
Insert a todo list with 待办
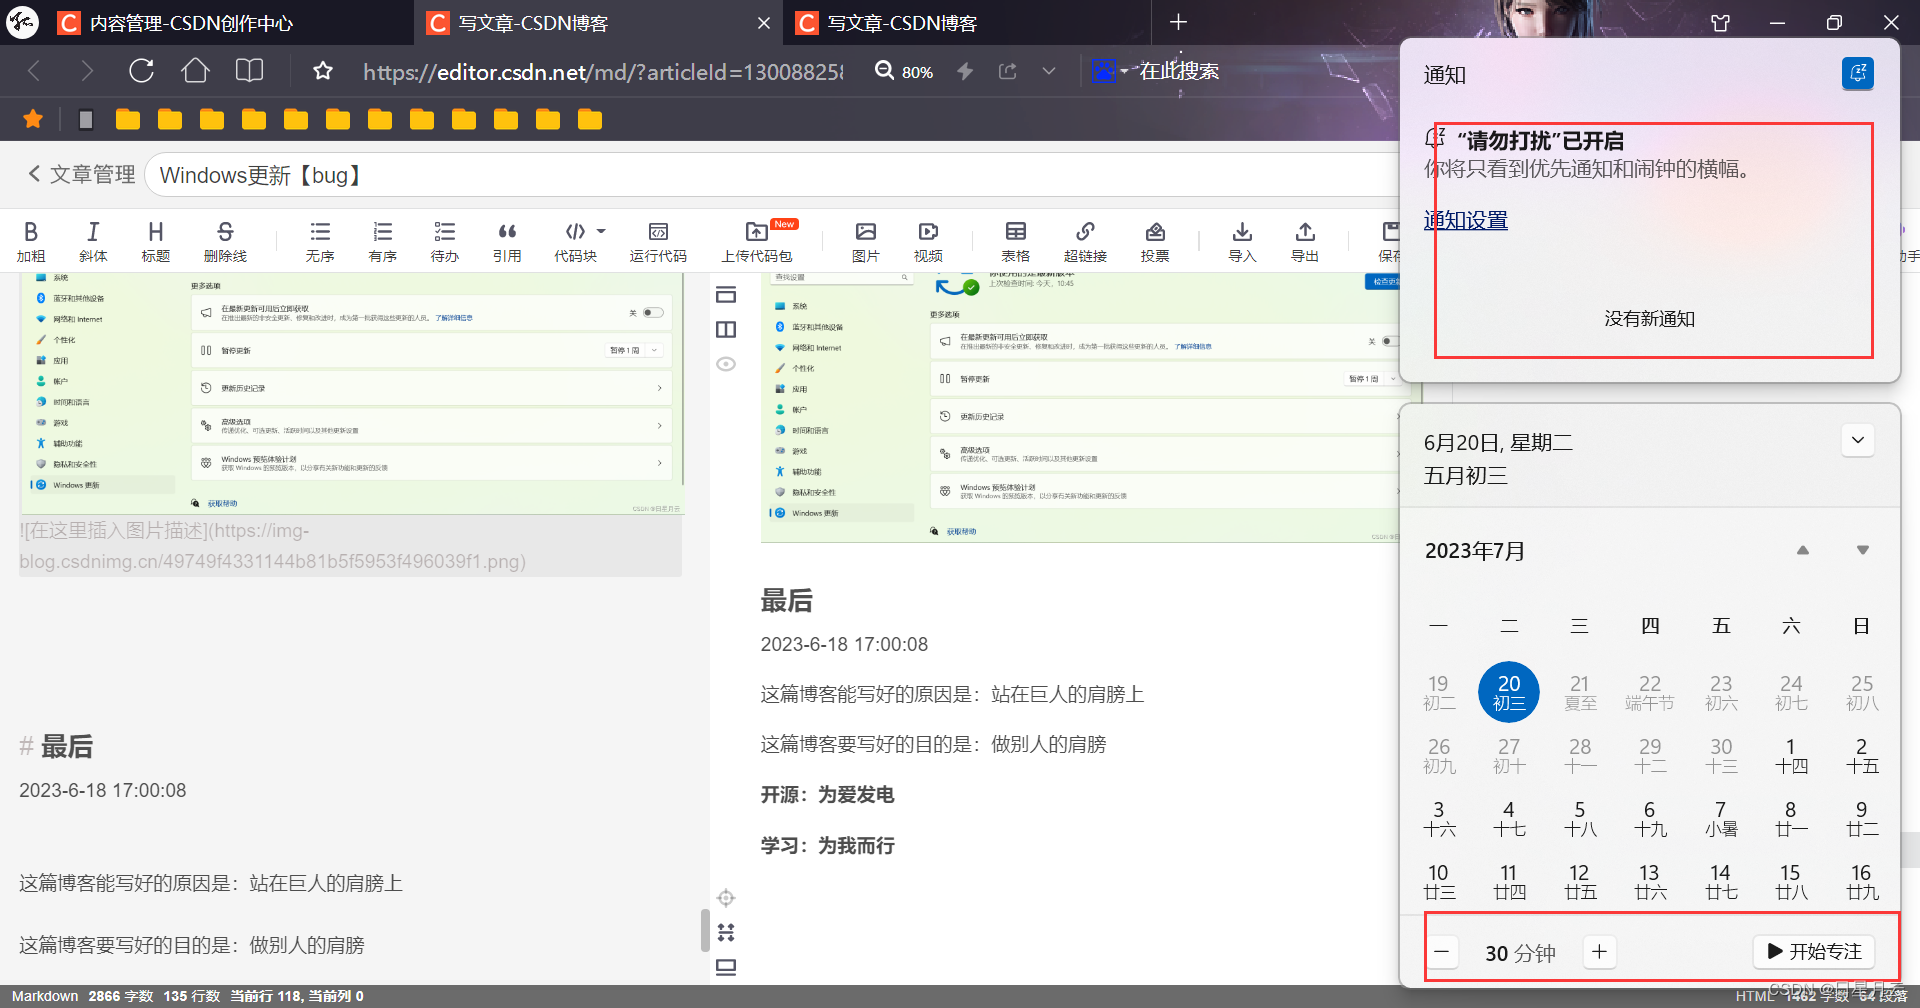pyautogui.click(x=444, y=242)
